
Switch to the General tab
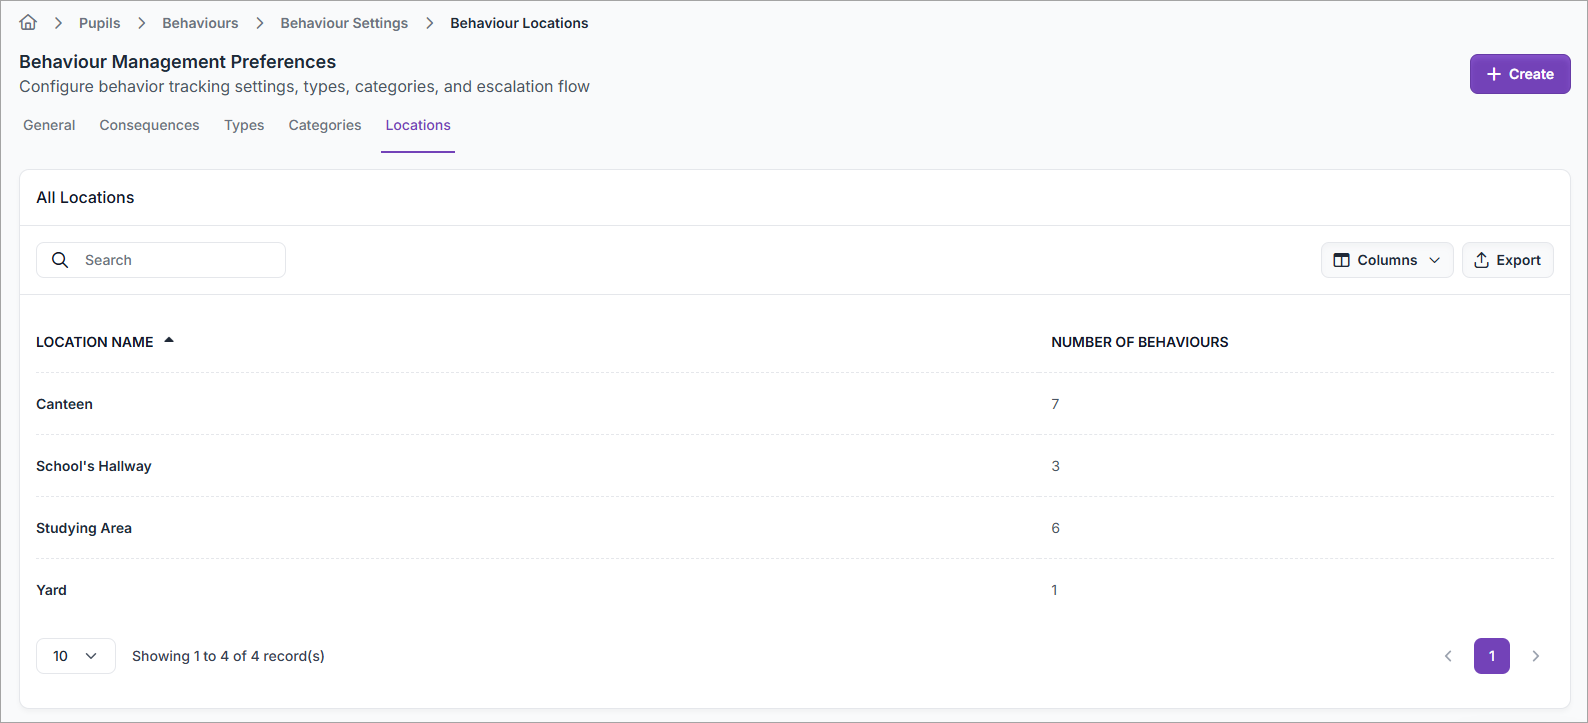49,125
